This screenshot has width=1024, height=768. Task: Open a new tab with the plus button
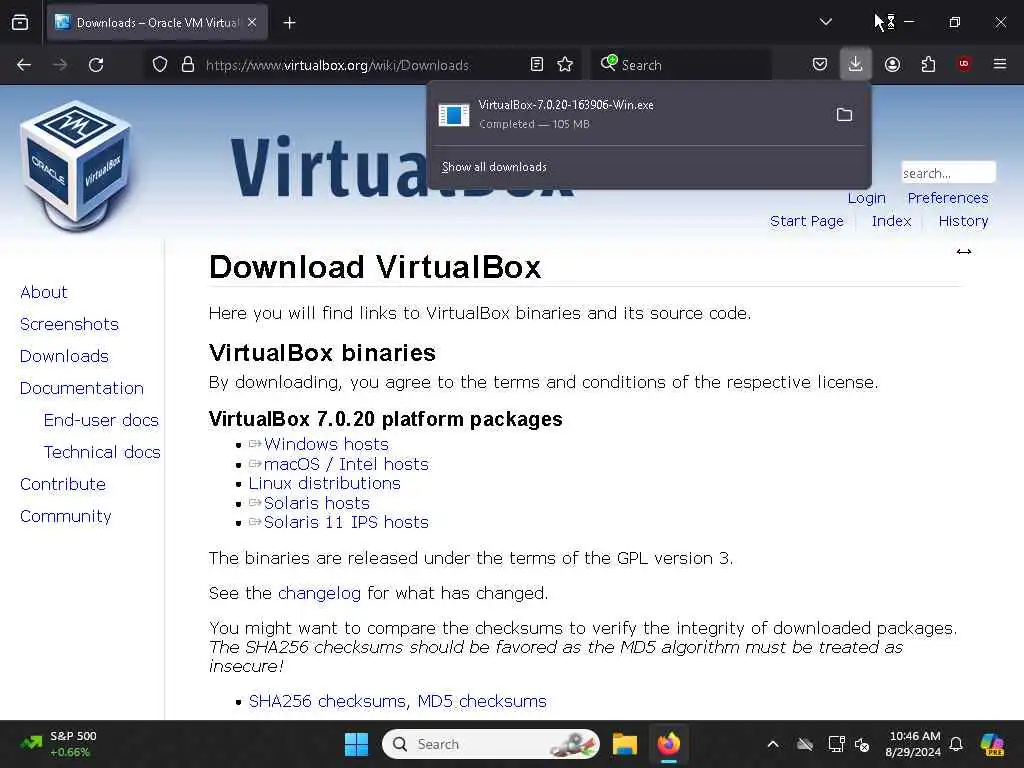tap(290, 23)
